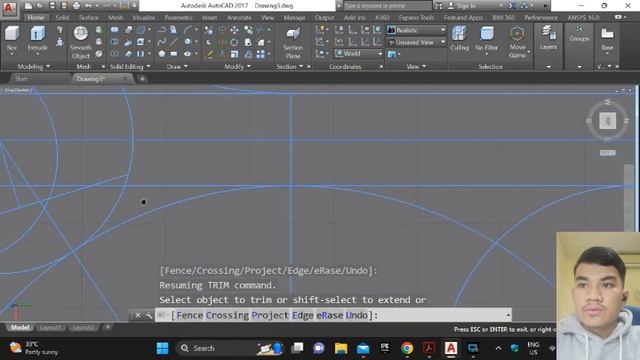
Task: Open the Visualize ribbon tab
Action: point(144,18)
